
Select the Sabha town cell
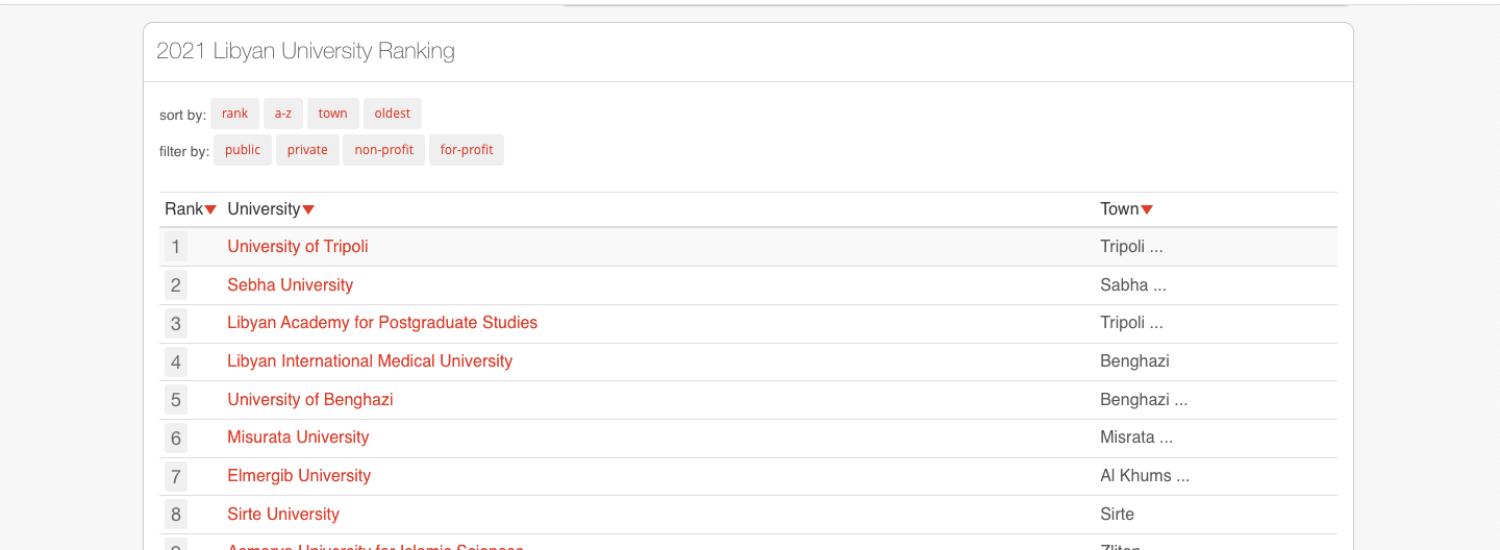1134,285
